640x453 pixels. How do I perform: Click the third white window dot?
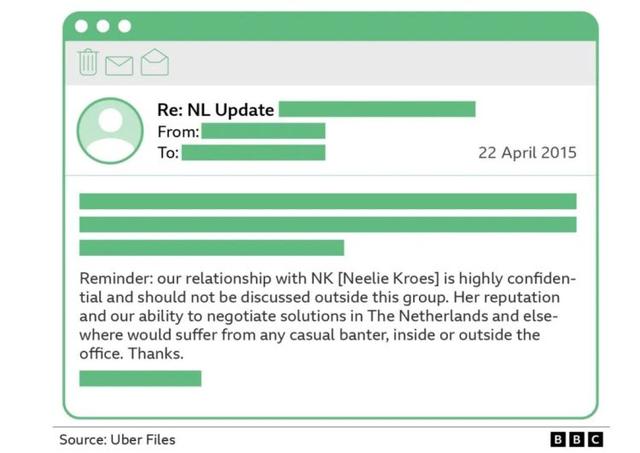point(124,26)
